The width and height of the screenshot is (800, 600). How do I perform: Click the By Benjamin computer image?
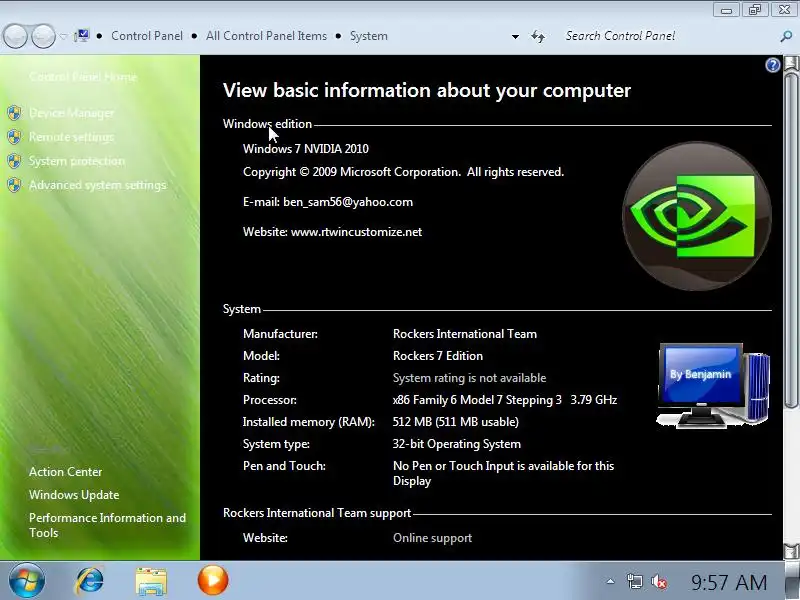(x=713, y=385)
